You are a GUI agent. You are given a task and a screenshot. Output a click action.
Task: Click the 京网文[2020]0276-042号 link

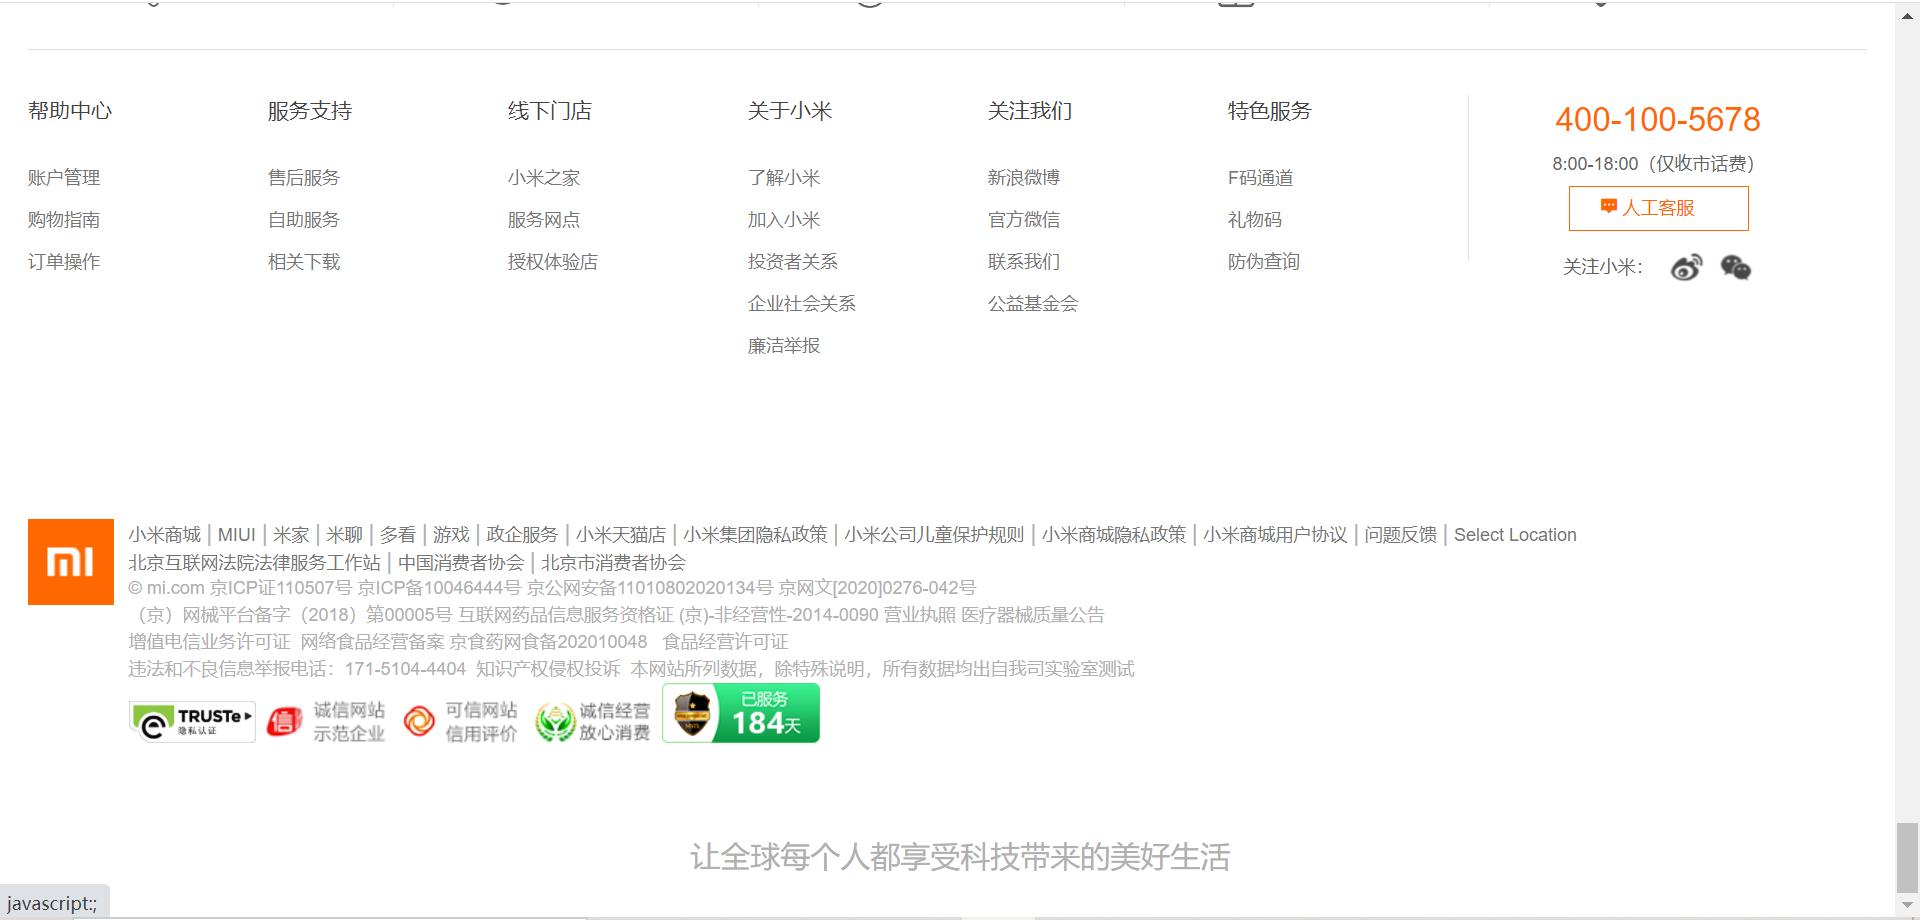877,588
